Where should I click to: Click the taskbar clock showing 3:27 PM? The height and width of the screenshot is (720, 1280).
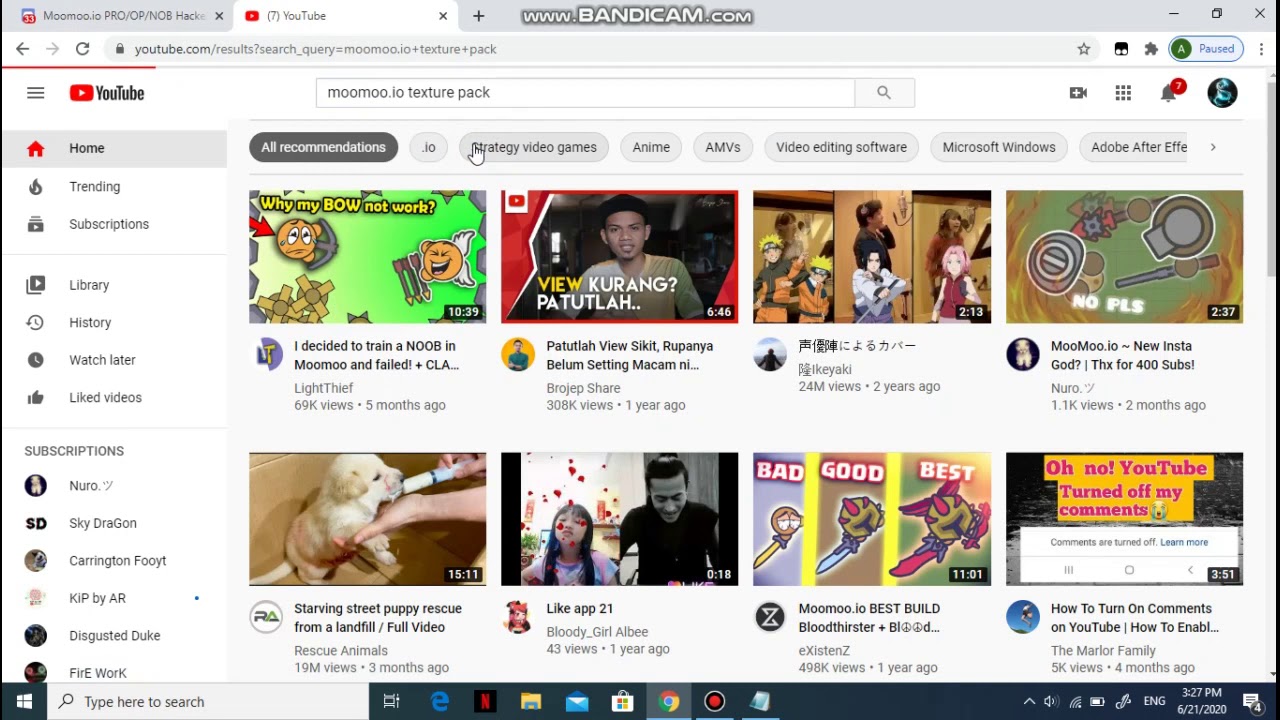tap(1201, 702)
